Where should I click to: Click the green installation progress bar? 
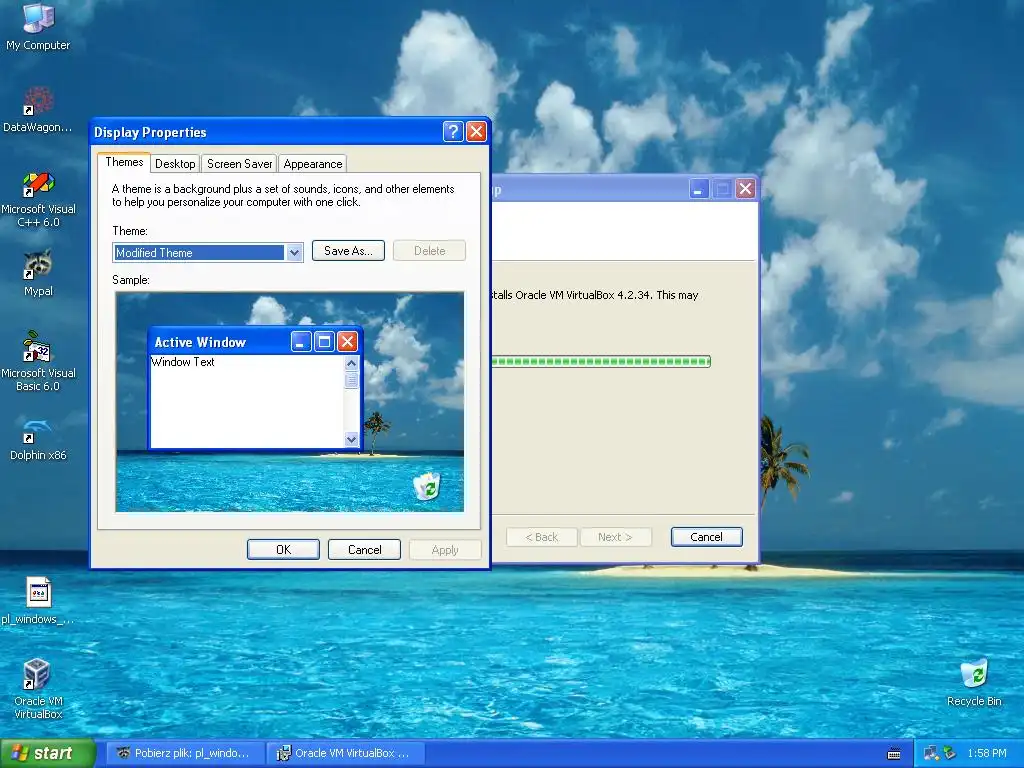pos(601,361)
